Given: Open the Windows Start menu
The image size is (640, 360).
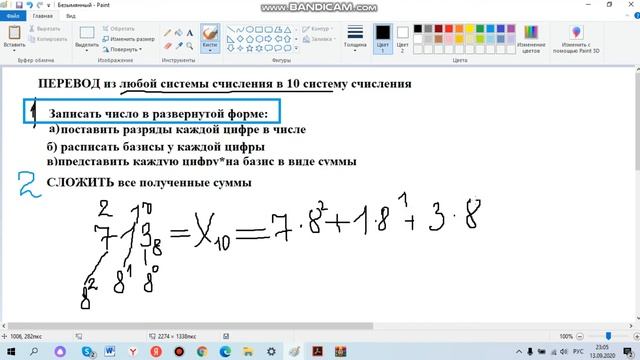Looking at the screenshot, I should tap(11, 351).
